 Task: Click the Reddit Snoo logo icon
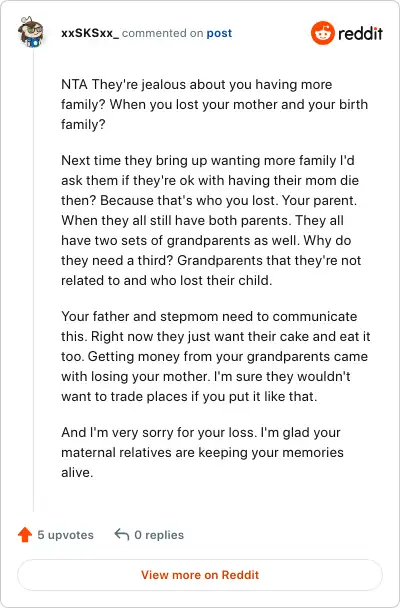pyautogui.click(x=322, y=33)
